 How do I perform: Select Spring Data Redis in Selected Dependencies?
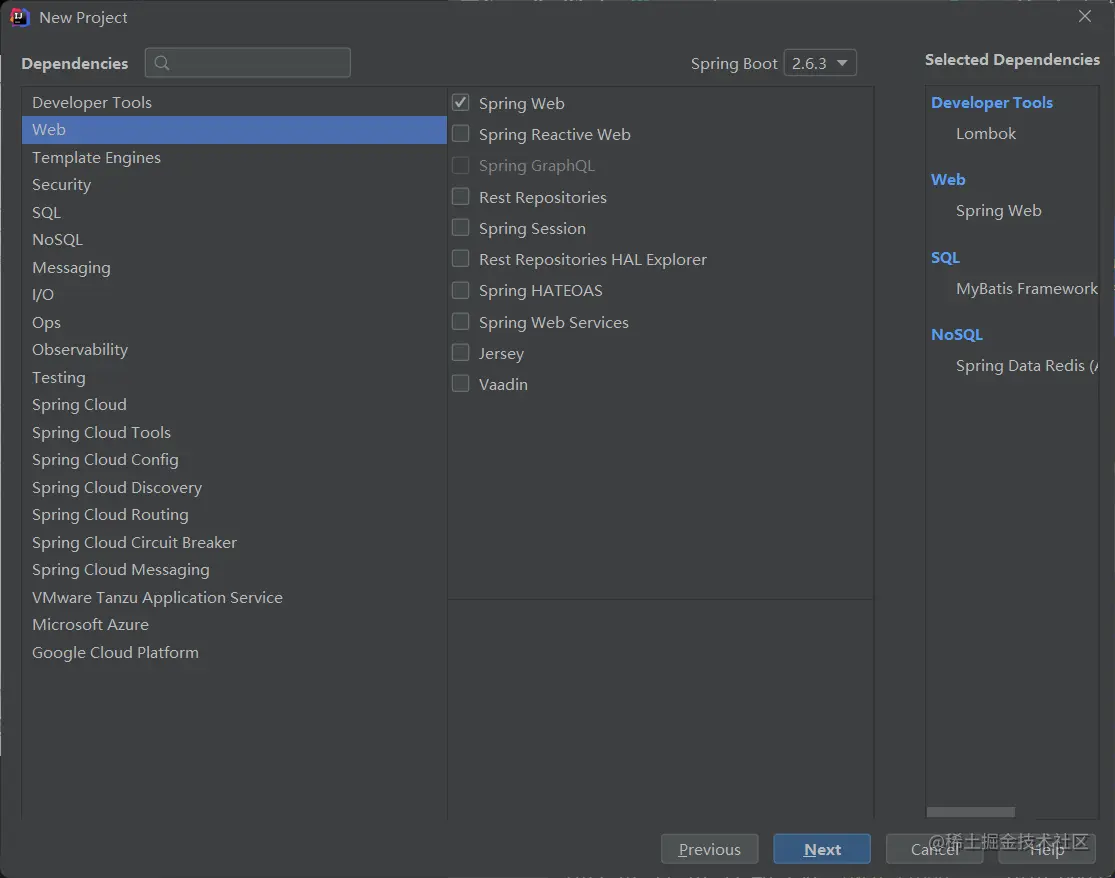(x=1026, y=366)
